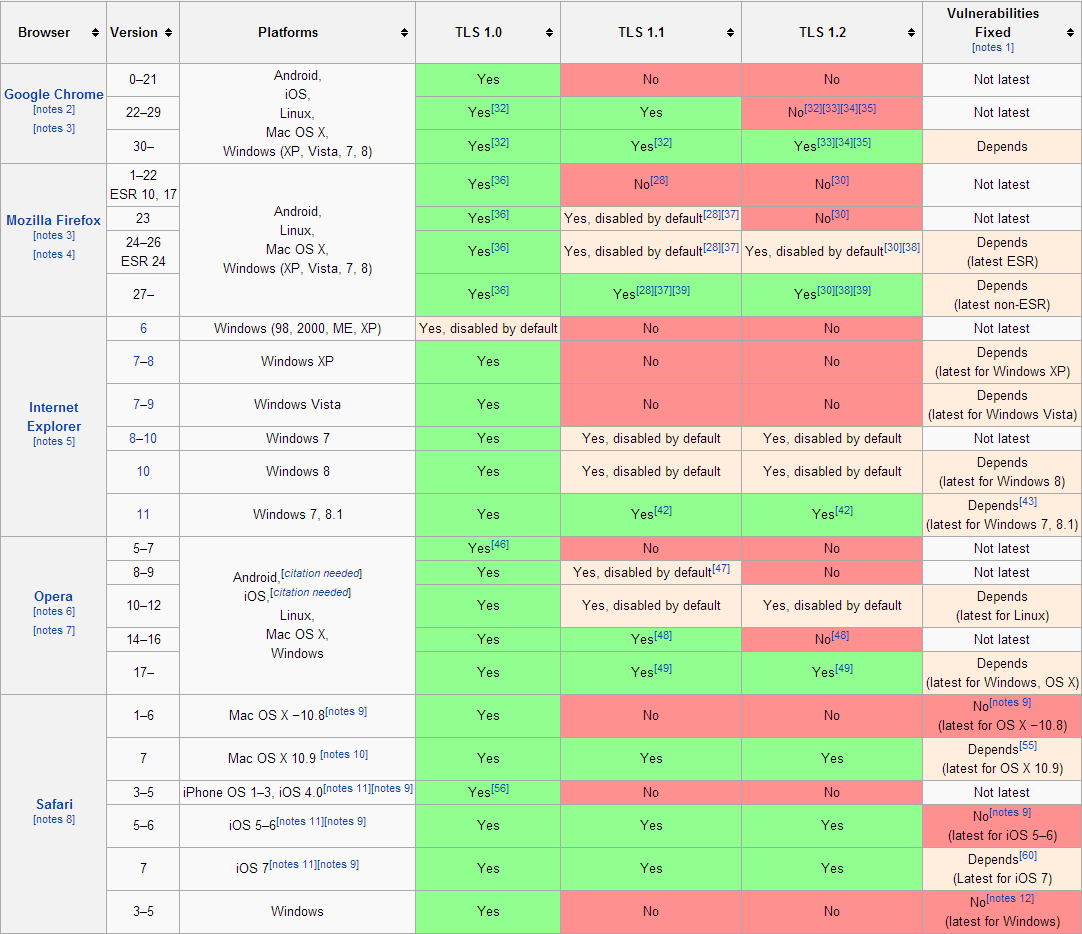Click citation [42] in IE 11 TLS 1.2 cell
The width and height of the screenshot is (1082, 934).
coord(844,510)
